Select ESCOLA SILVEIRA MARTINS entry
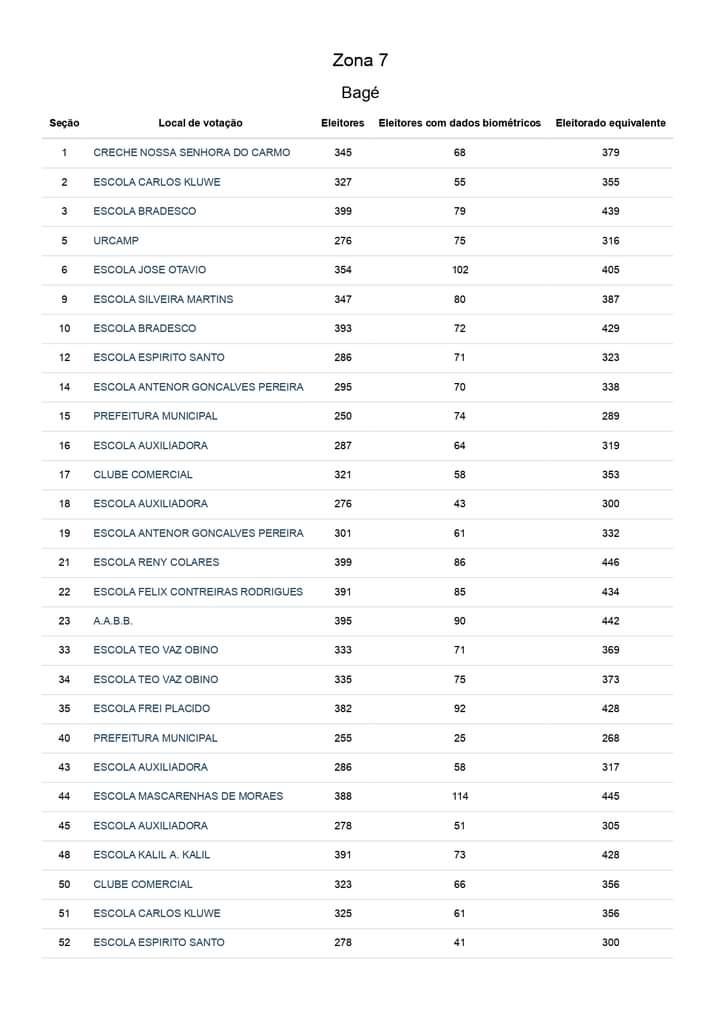This screenshot has height=1018, width=720. pos(163,299)
